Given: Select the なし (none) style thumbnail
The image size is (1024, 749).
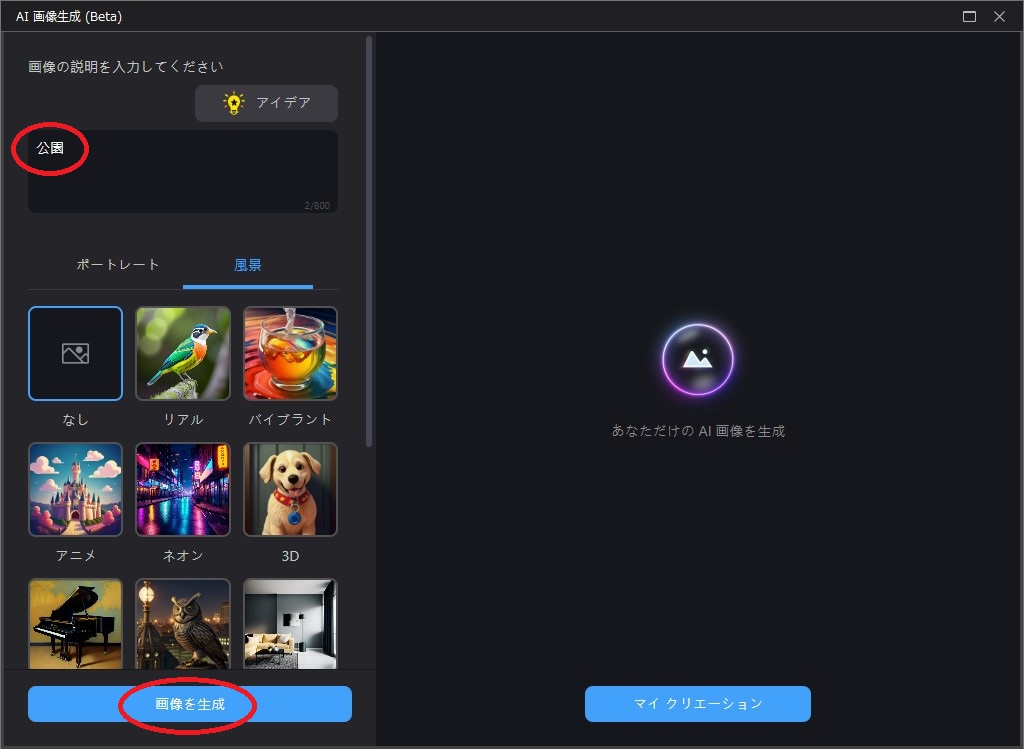Looking at the screenshot, I should point(76,353).
